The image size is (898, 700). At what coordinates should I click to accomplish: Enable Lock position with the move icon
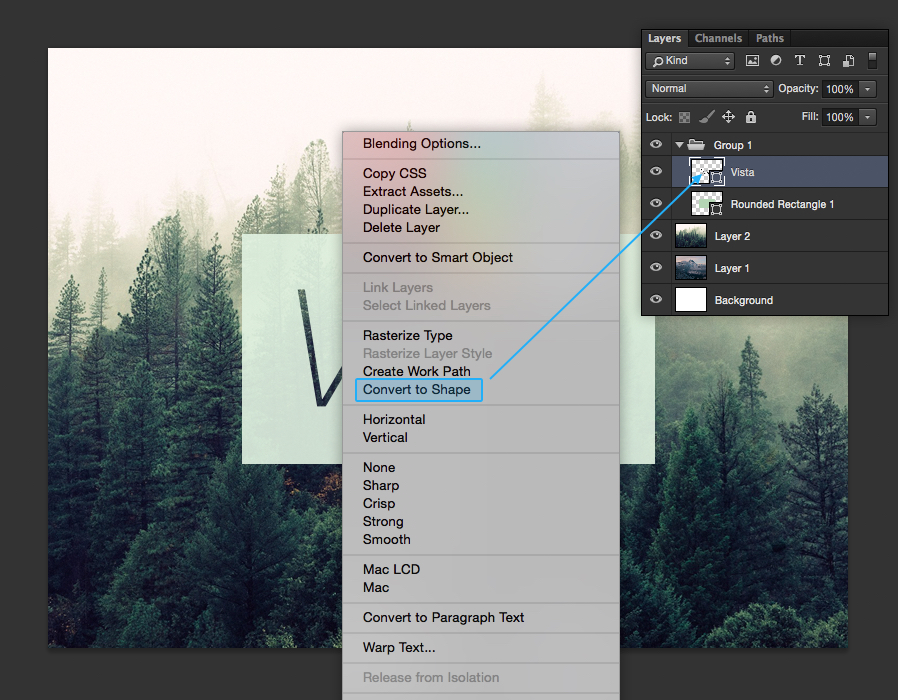[x=729, y=117]
